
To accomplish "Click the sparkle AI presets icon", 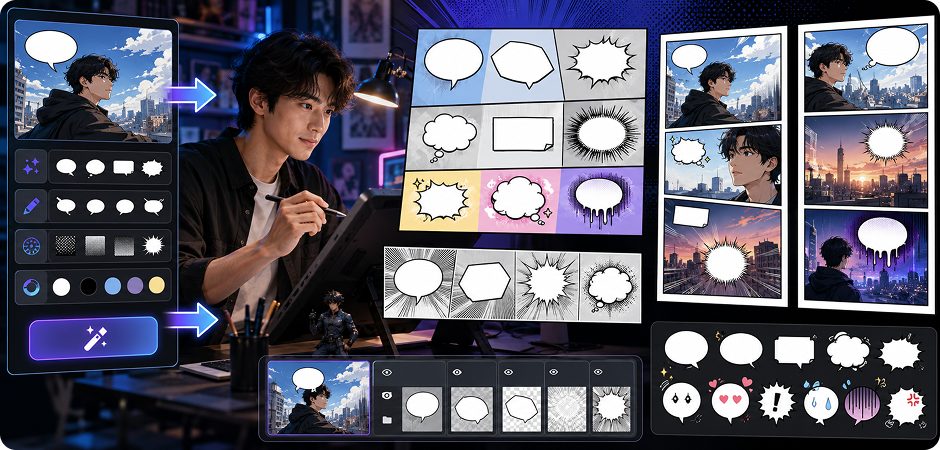I will pyautogui.click(x=30, y=167).
